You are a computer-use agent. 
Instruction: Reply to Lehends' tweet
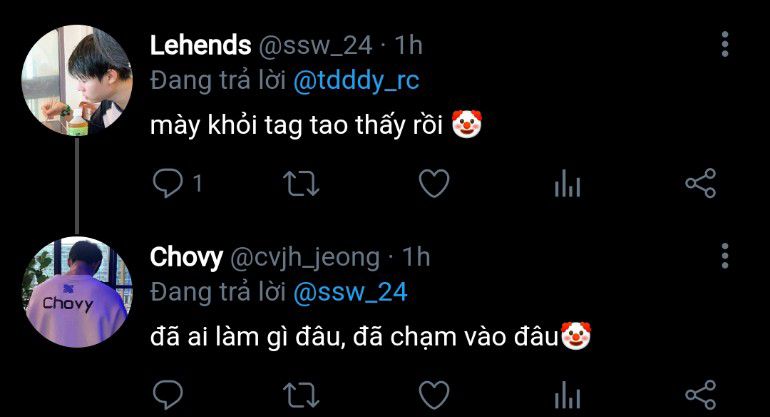pyautogui.click(x=167, y=183)
